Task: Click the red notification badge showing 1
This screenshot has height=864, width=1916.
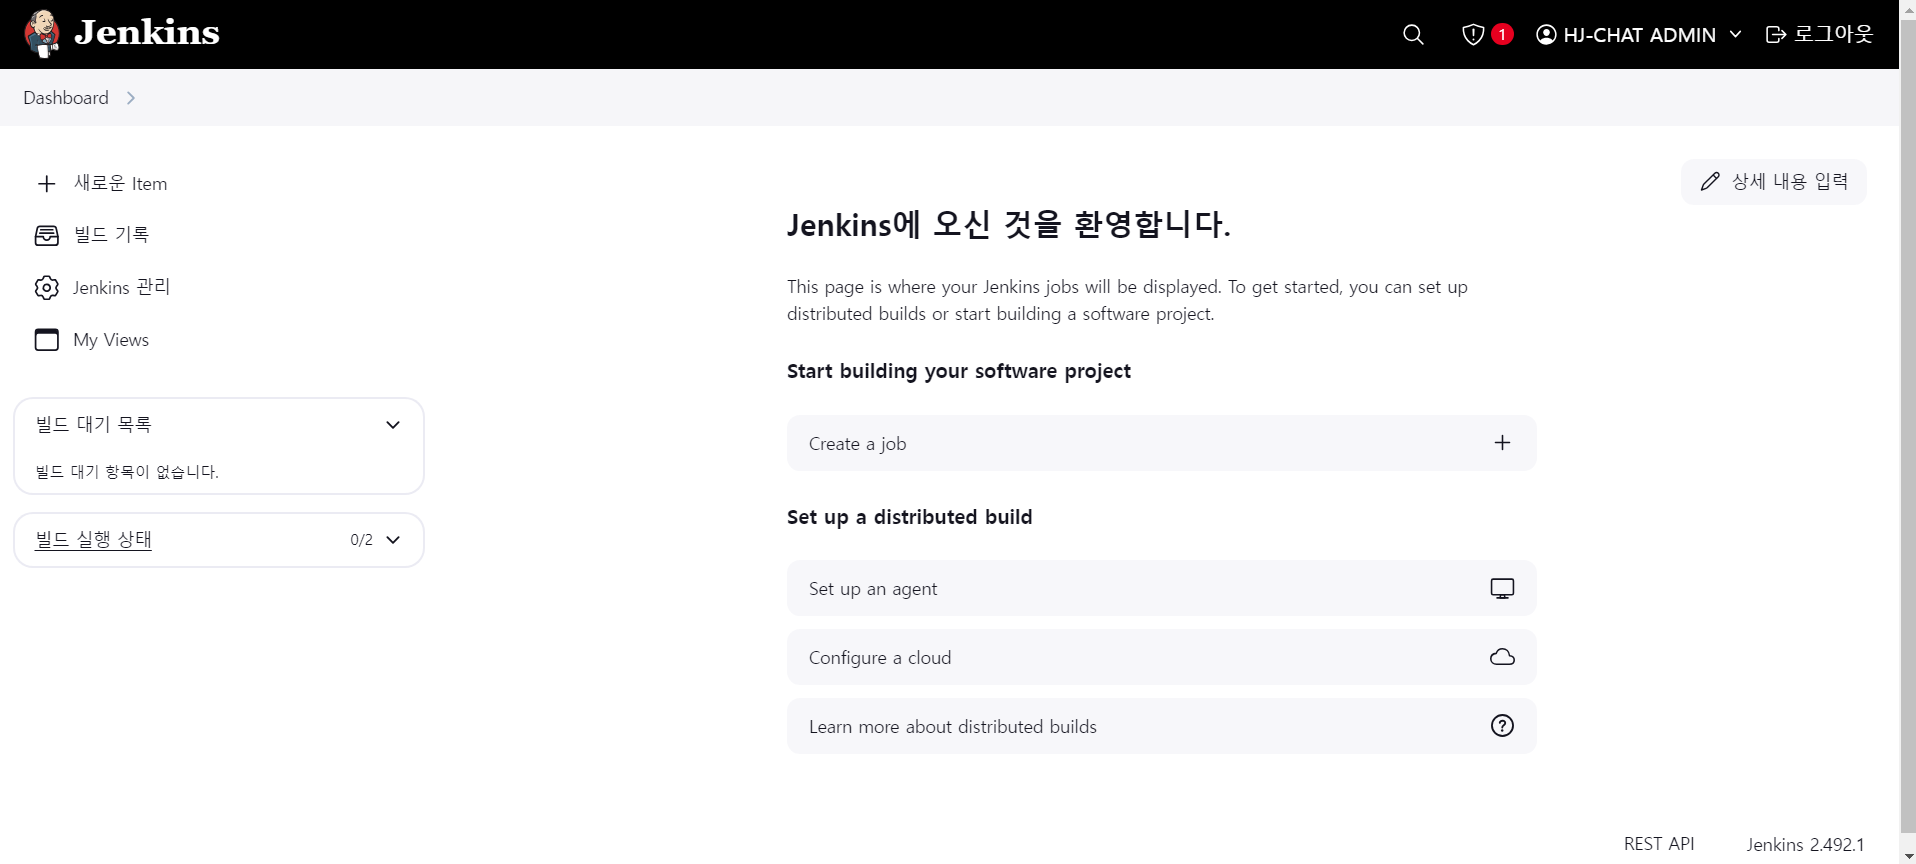Action: (1501, 35)
